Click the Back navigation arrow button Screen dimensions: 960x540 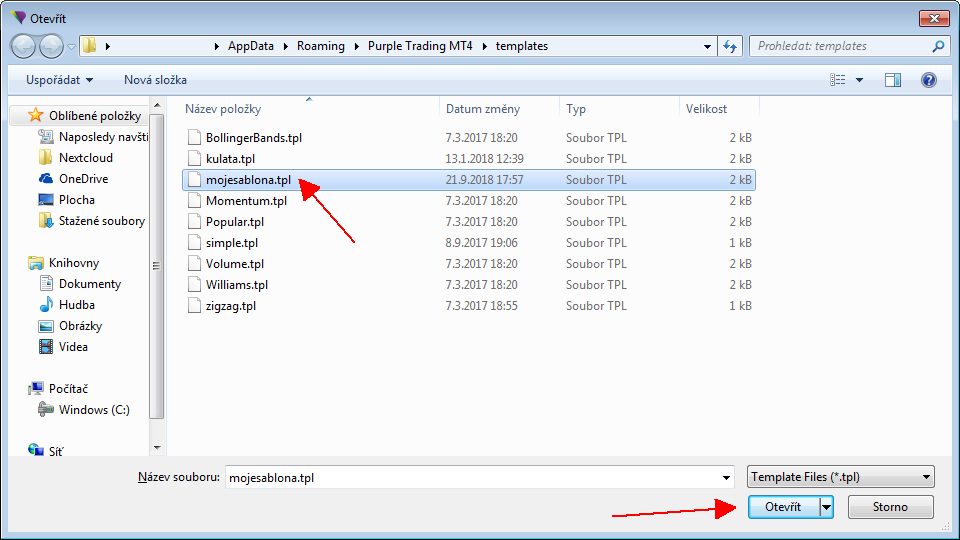23,47
